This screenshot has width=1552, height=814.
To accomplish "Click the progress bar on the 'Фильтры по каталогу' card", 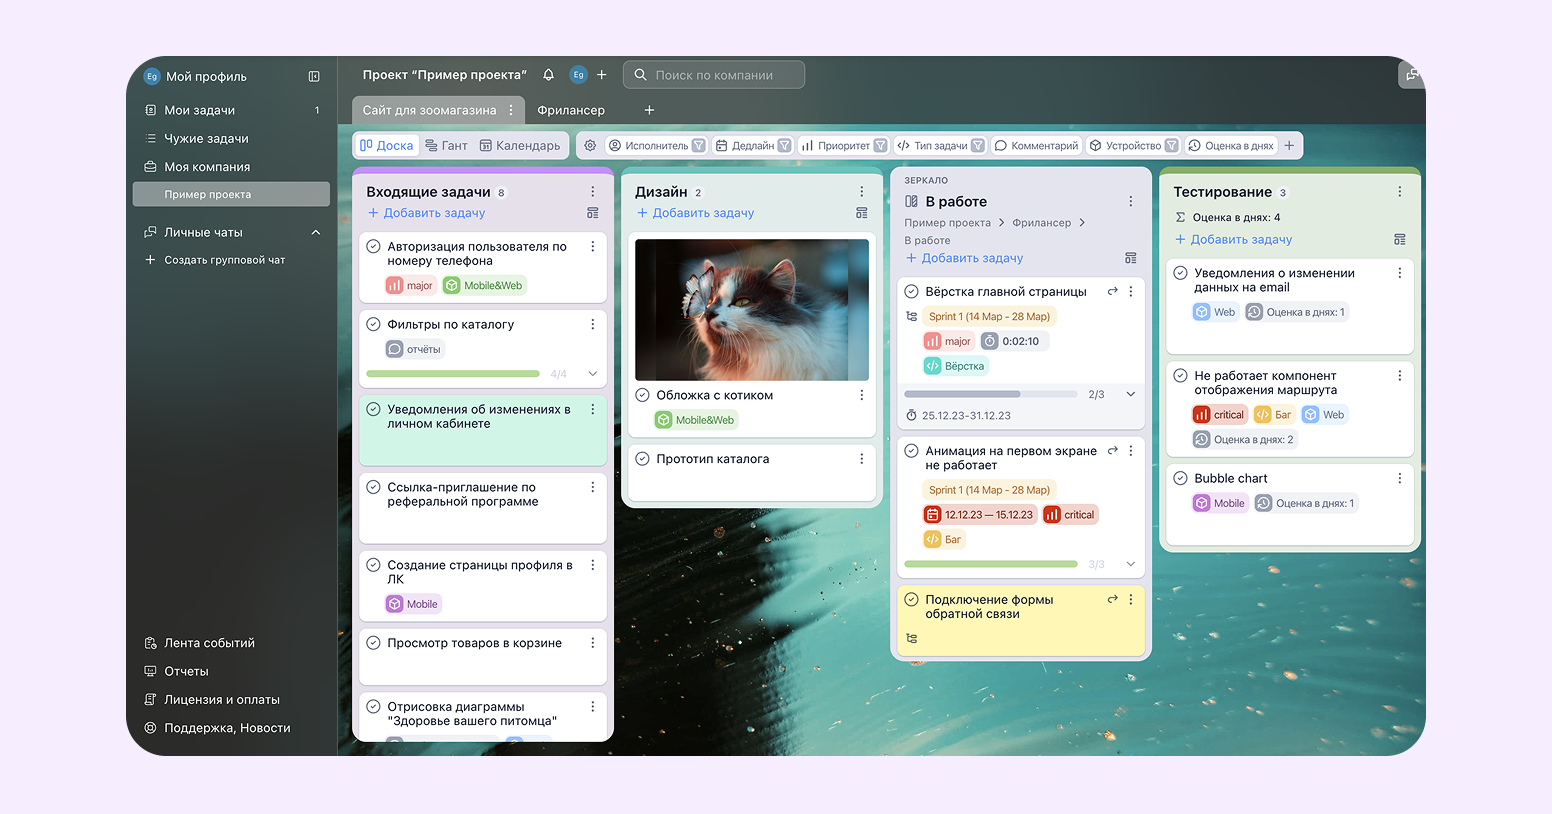I will [452, 372].
